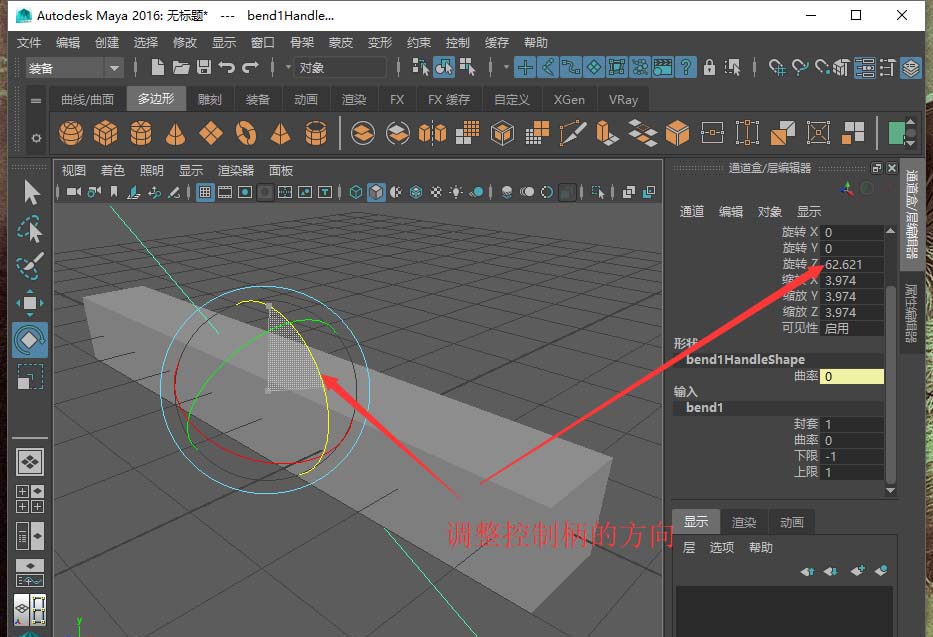The width and height of the screenshot is (933, 637).
Task: Toggle smooth shade all in viewport
Action: [x=376, y=191]
